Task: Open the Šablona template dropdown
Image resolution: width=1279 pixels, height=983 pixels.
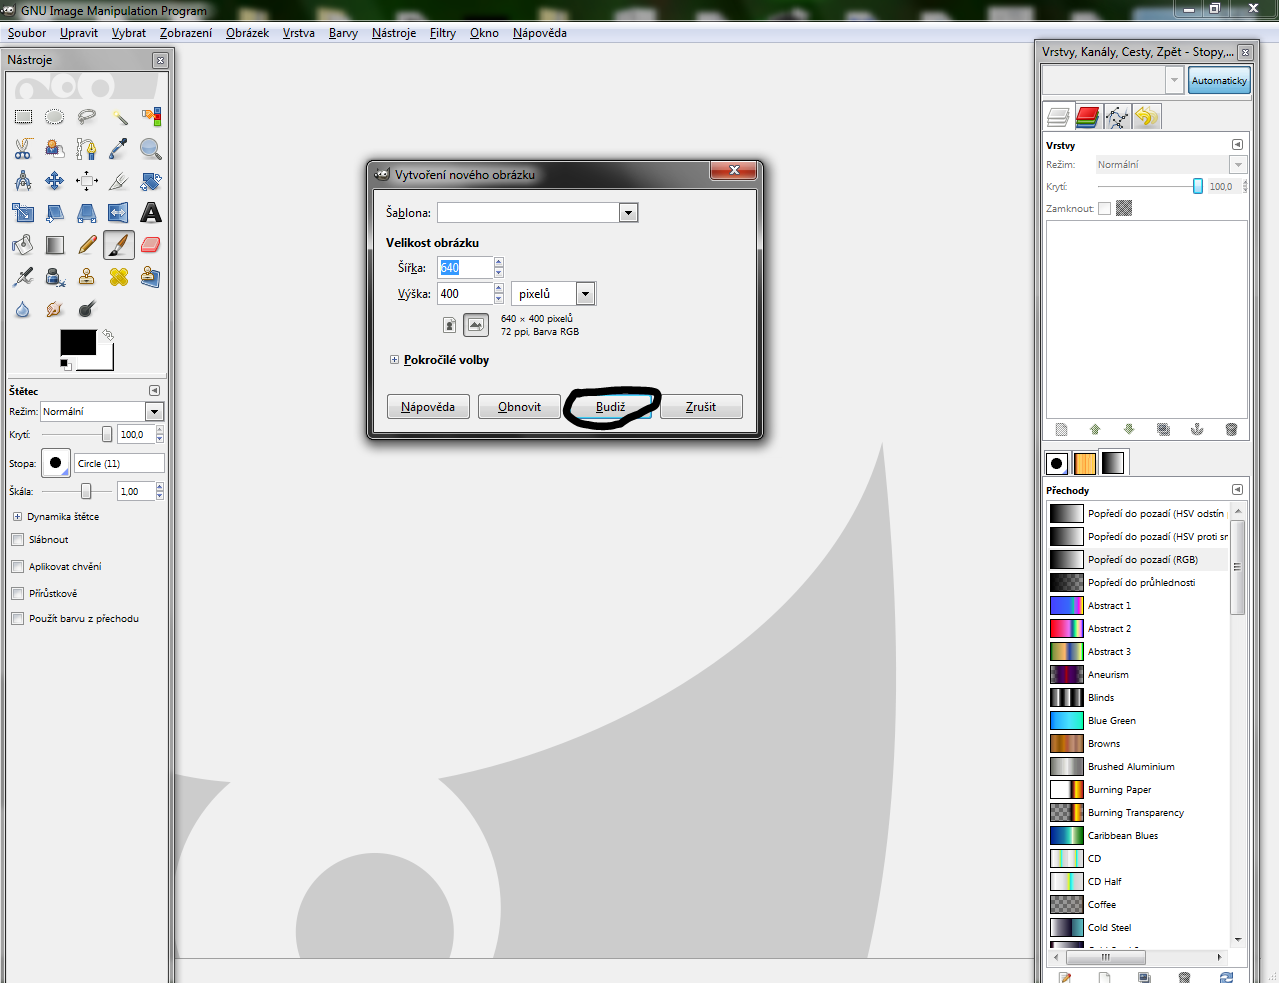Action: click(628, 213)
